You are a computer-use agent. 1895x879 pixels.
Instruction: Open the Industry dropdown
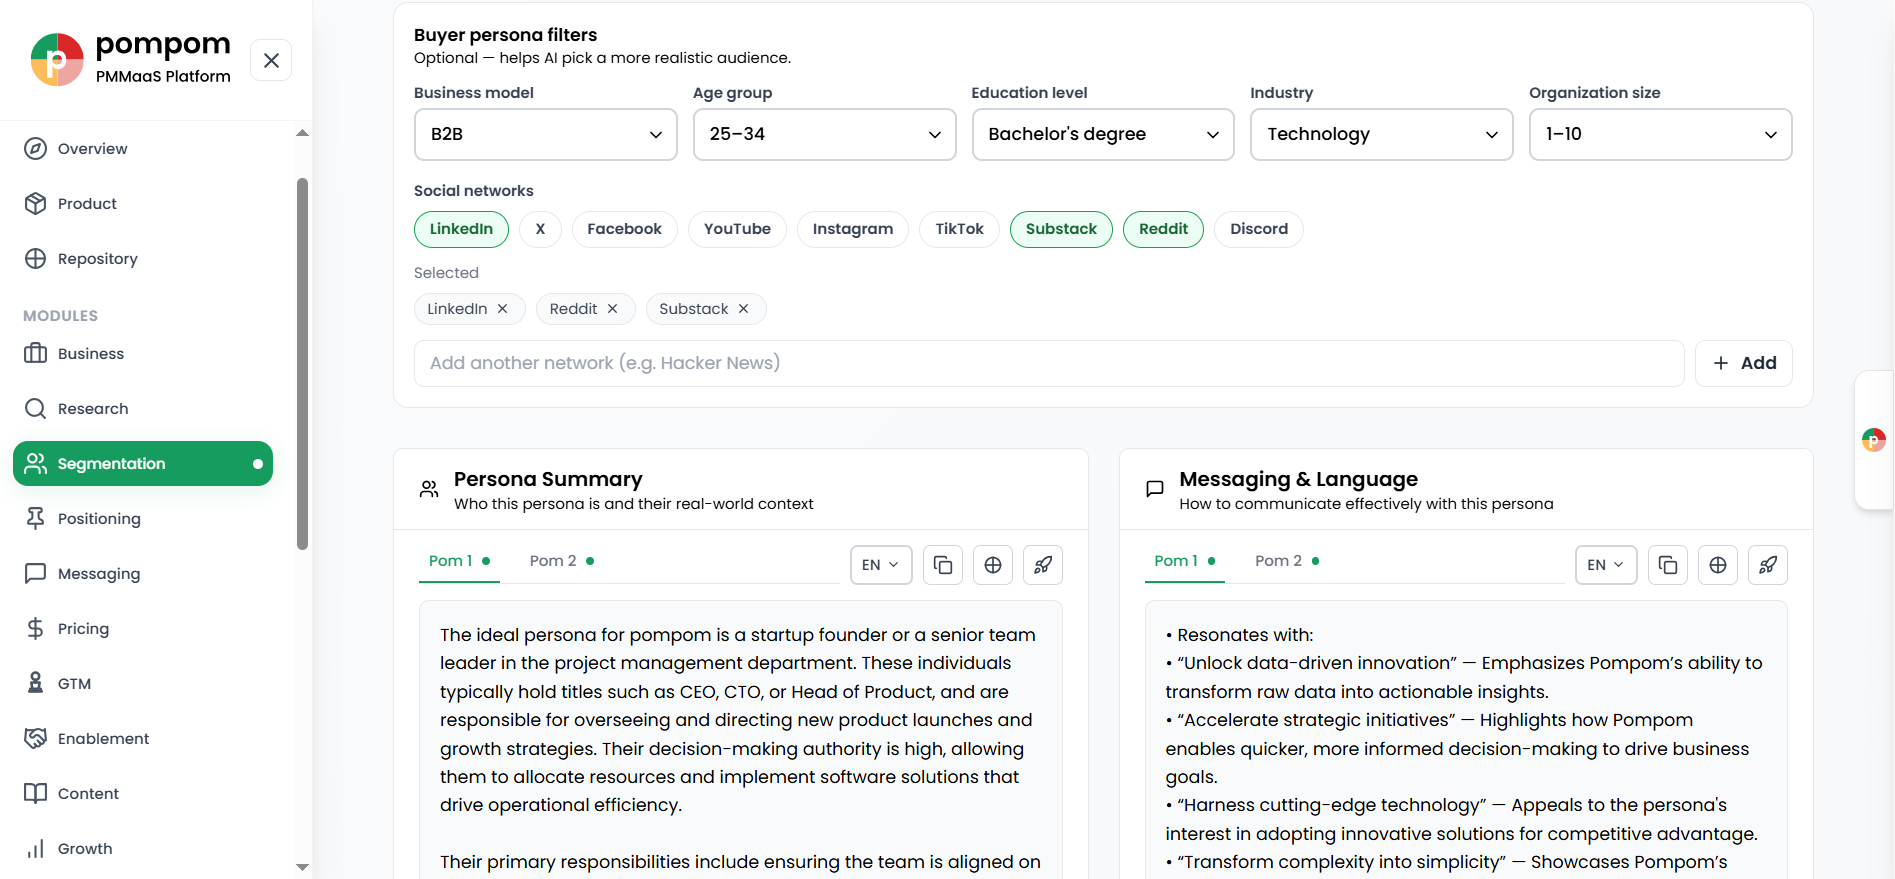pos(1382,134)
